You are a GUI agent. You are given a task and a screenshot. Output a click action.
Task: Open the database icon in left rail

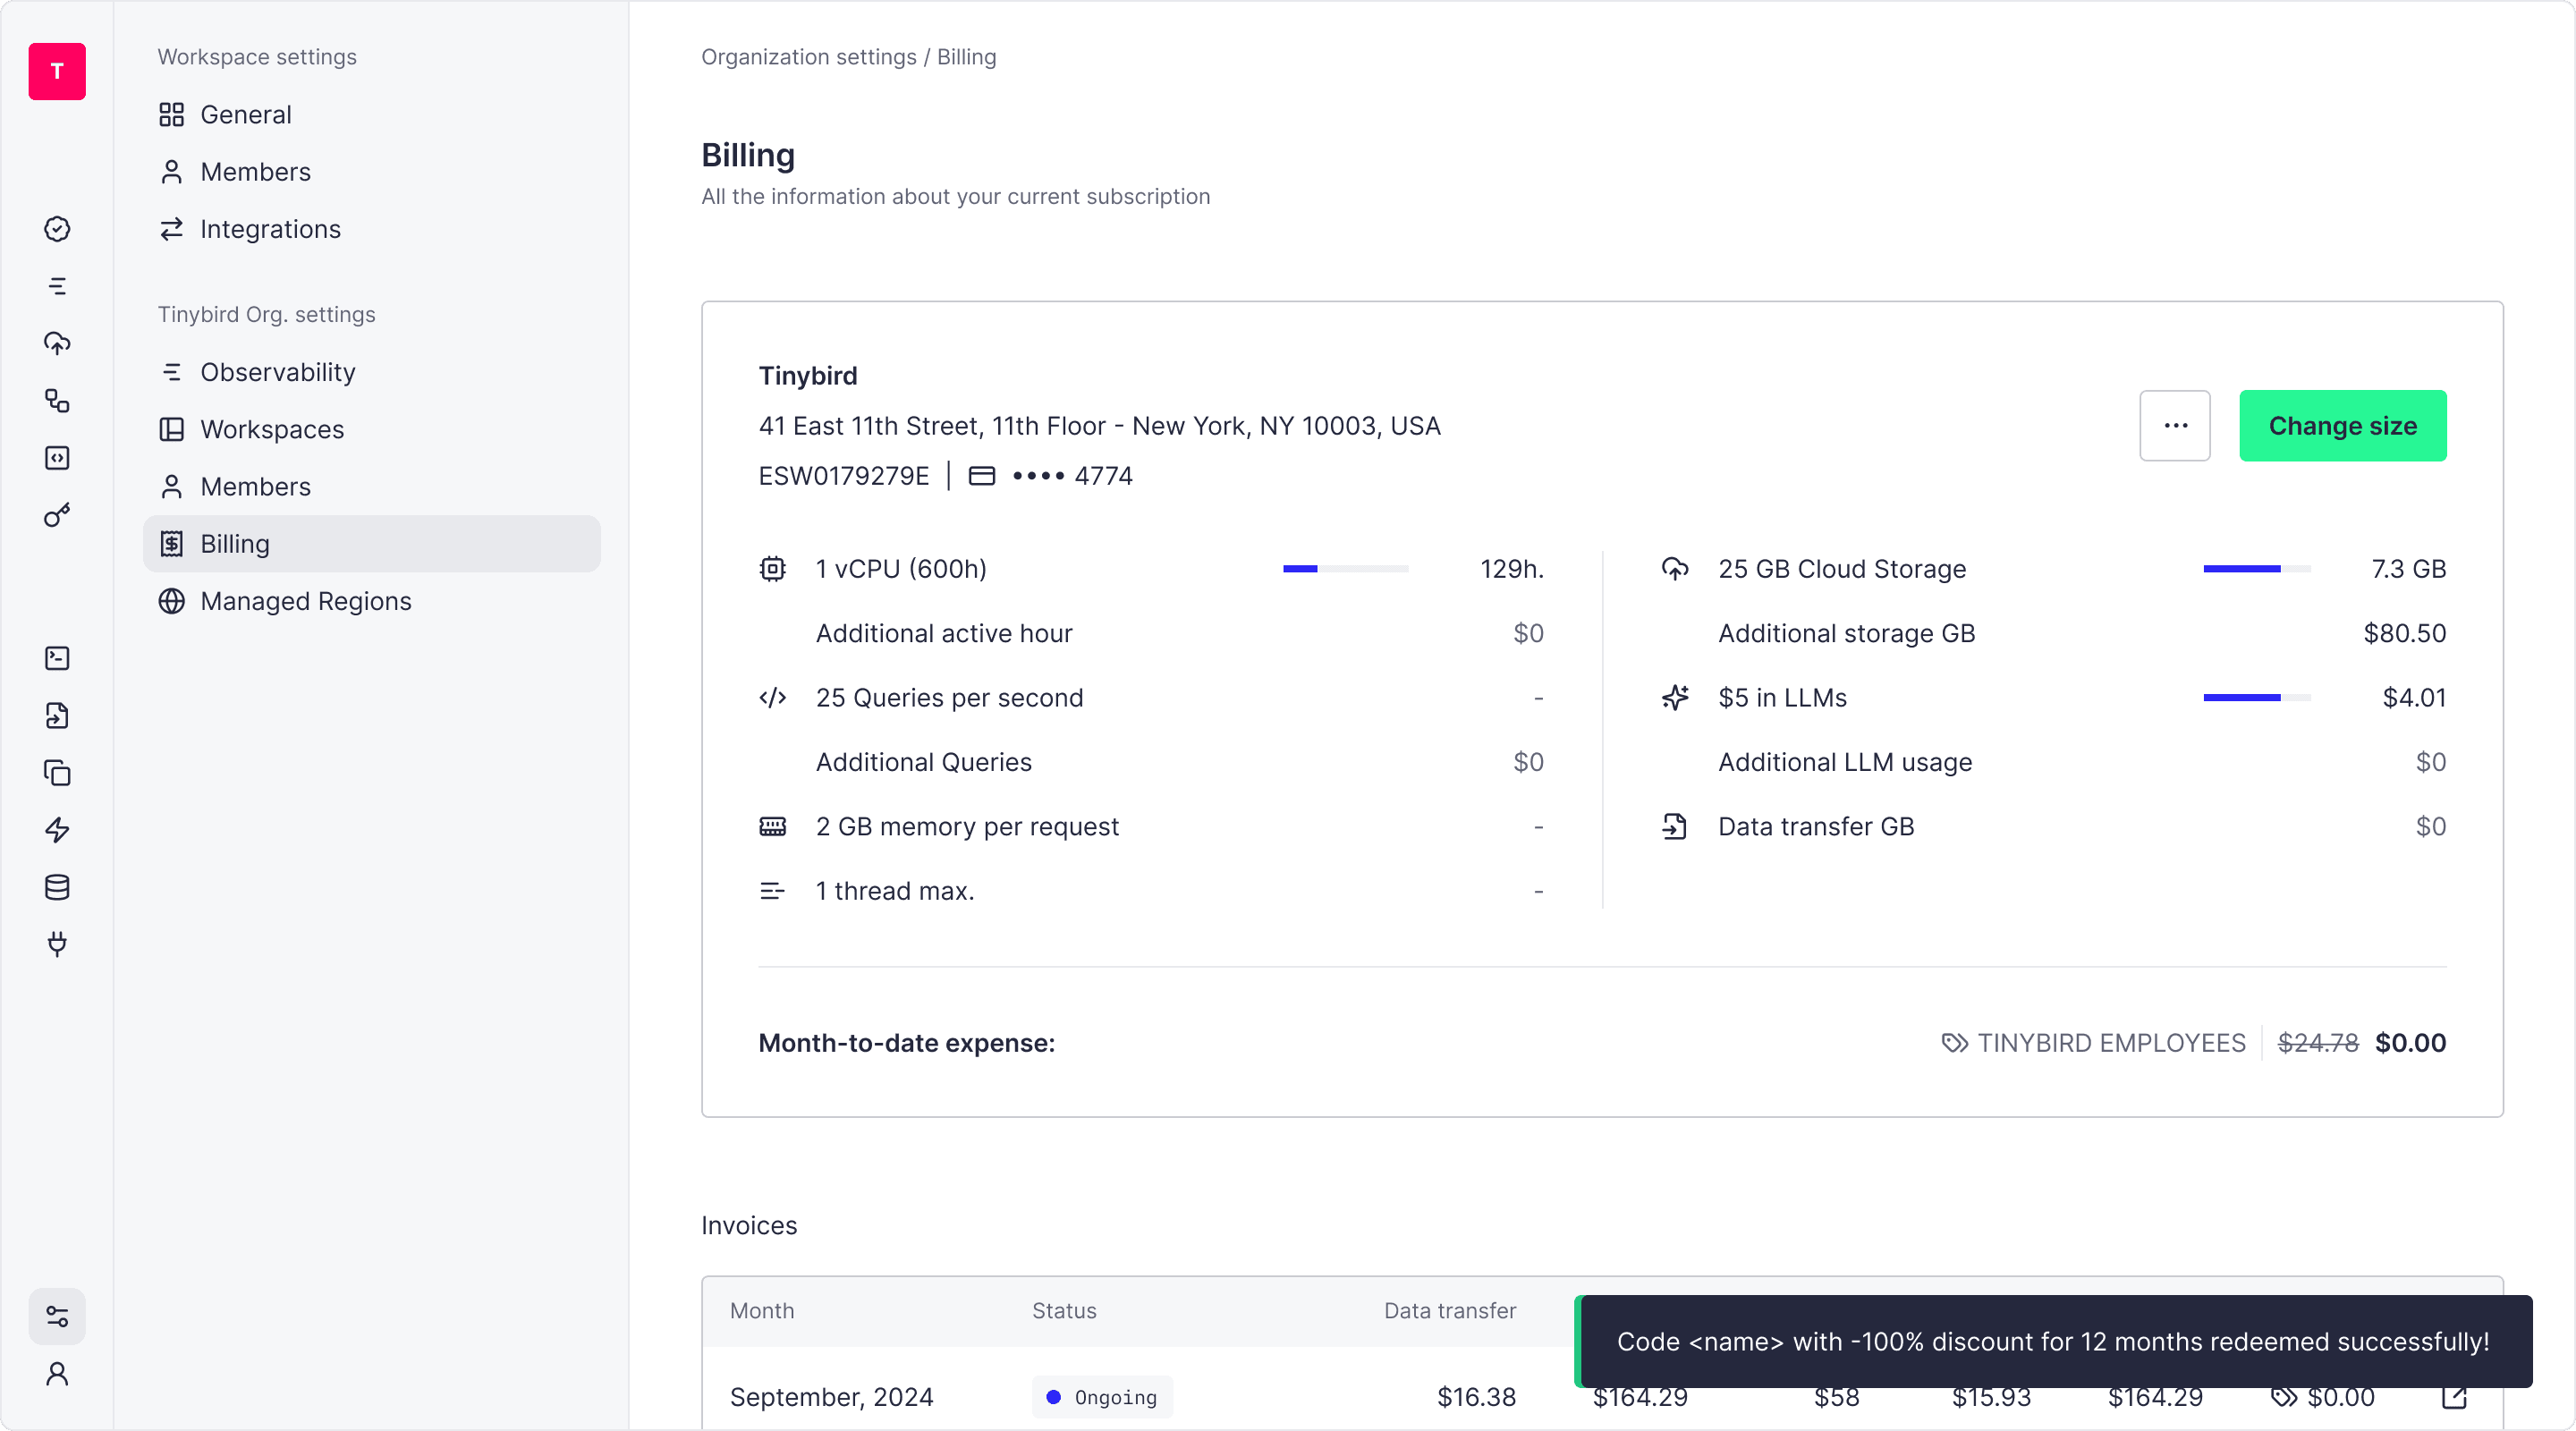(57, 887)
